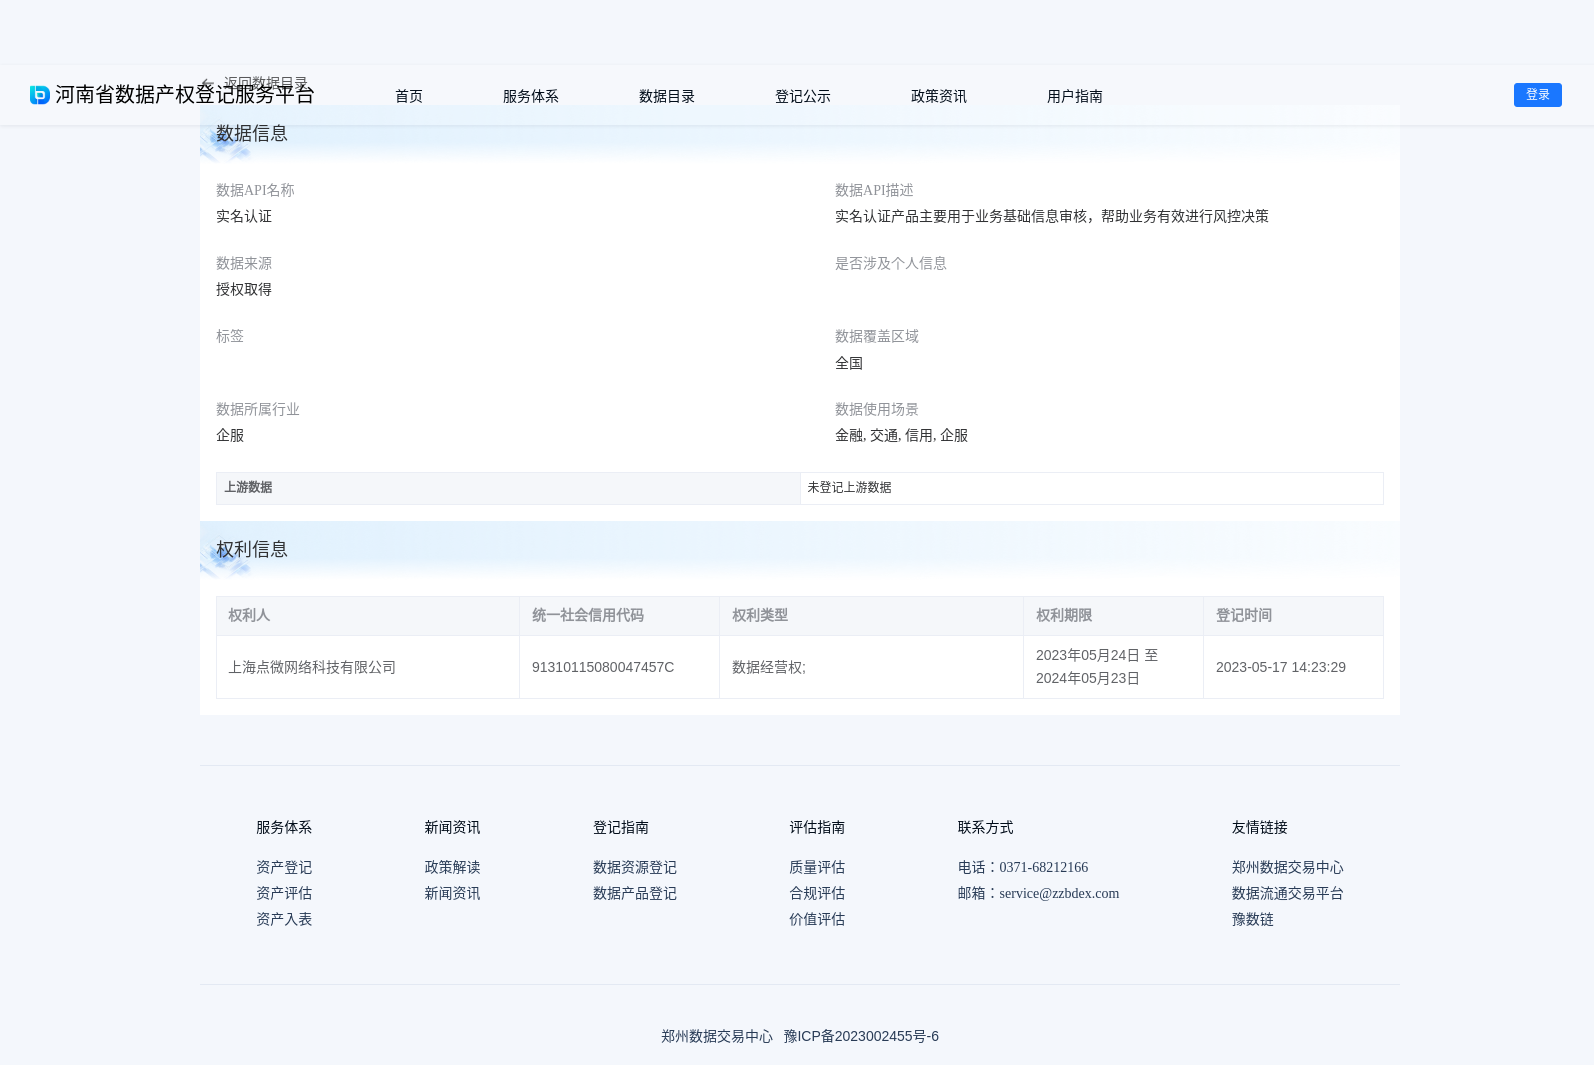The width and height of the screenshot is (1594, 1065).
Task: Click email service@zzbdex.com
Action: [x=1059, y=893]
